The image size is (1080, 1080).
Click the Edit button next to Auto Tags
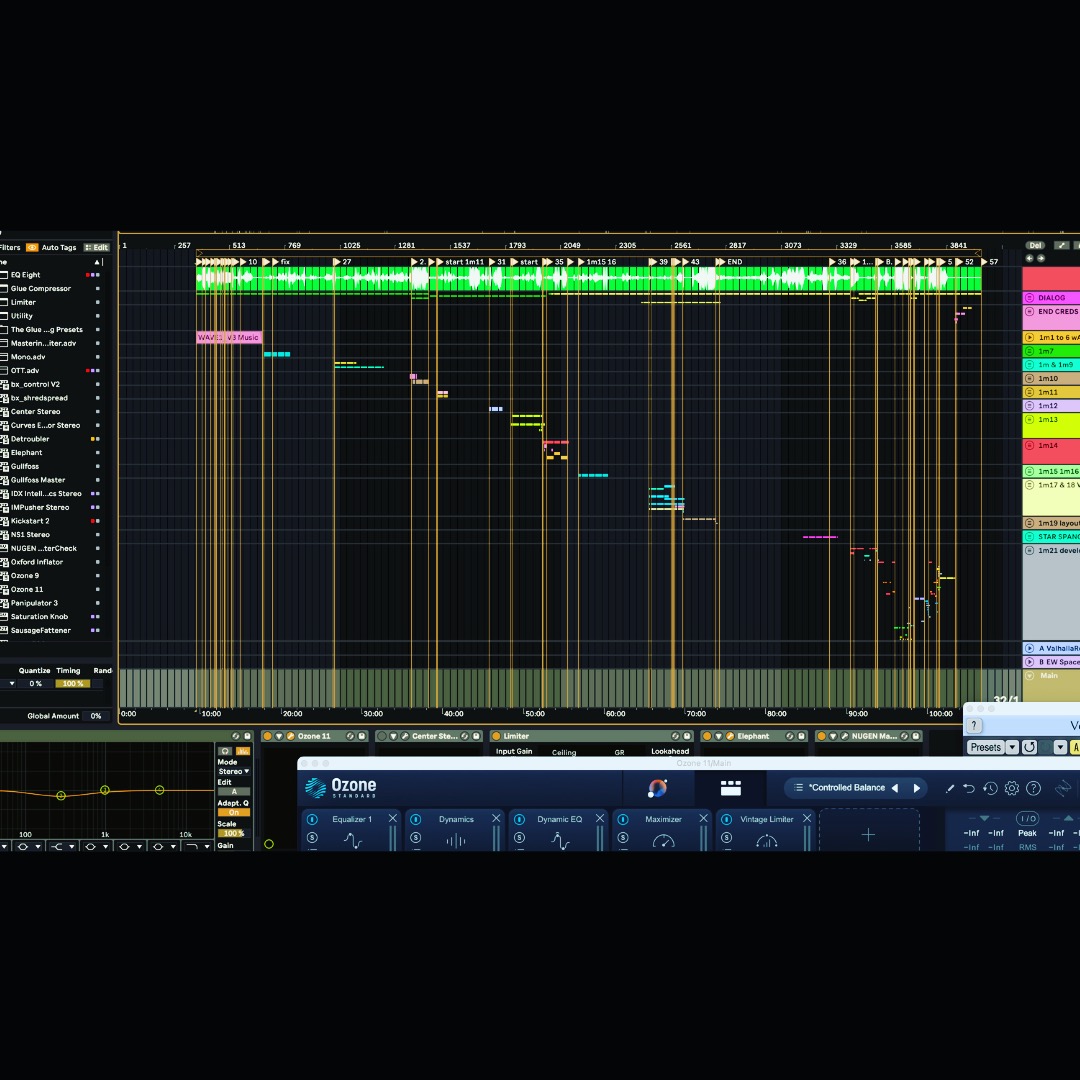[x=97, y=247]
